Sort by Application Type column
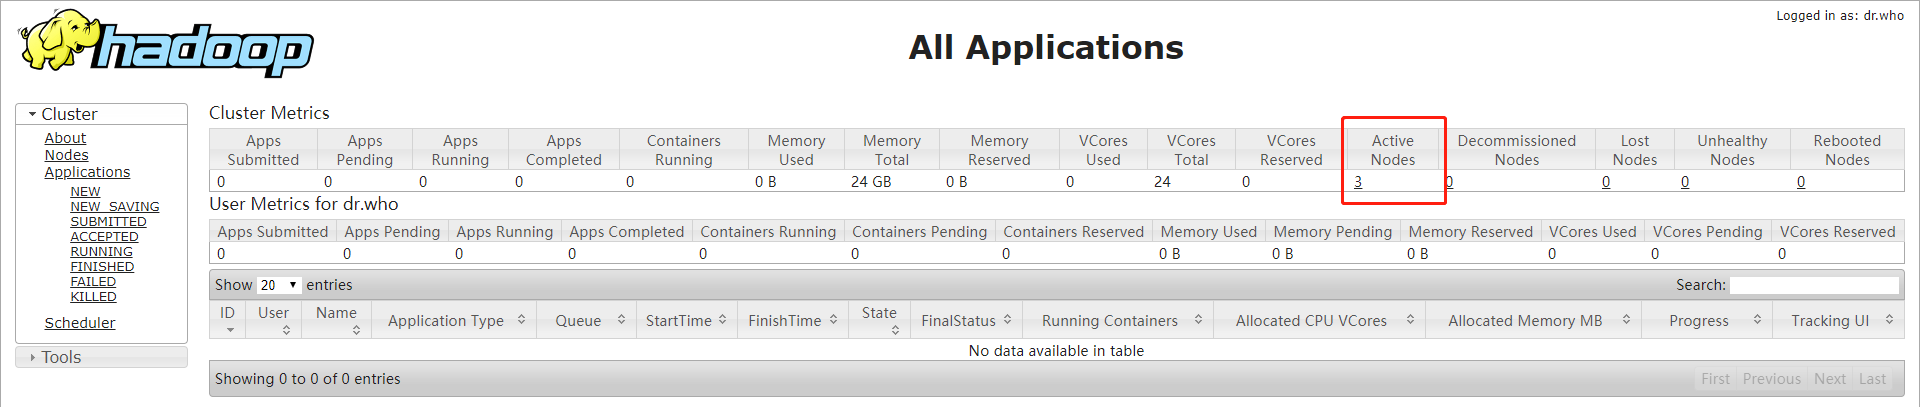The image size is (1920, 407). point(454,321)
